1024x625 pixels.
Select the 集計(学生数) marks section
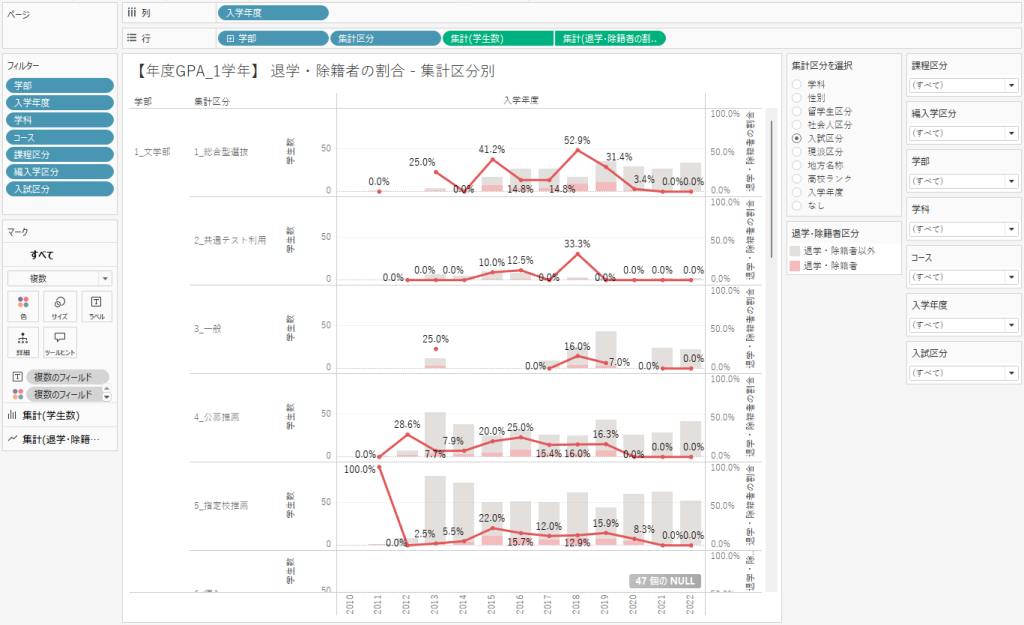point(58,415)
